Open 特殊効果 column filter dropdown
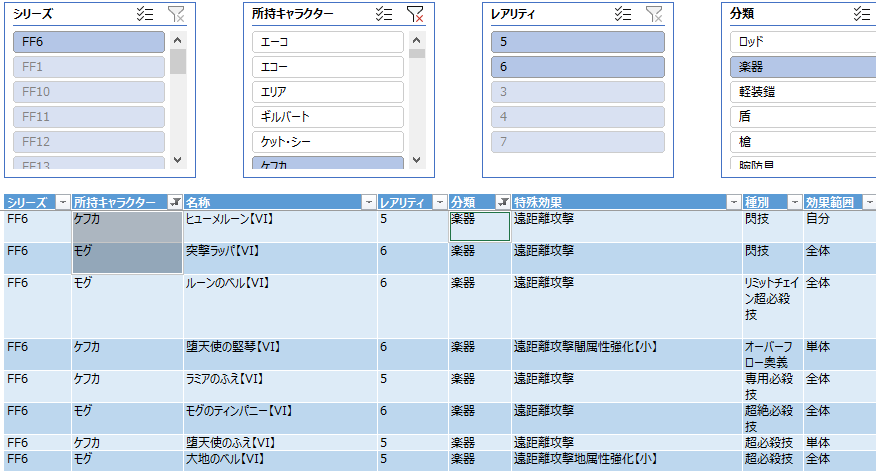 (x=734, y=202)
